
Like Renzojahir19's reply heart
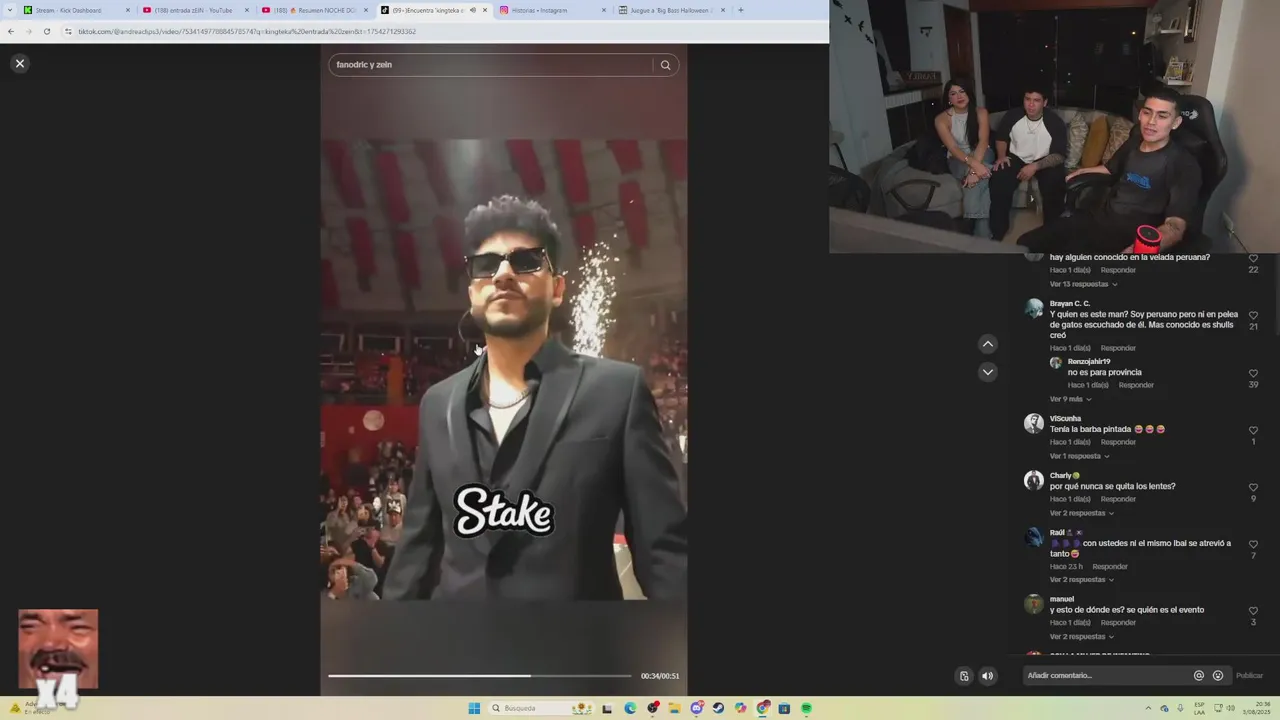[1253, 373]
